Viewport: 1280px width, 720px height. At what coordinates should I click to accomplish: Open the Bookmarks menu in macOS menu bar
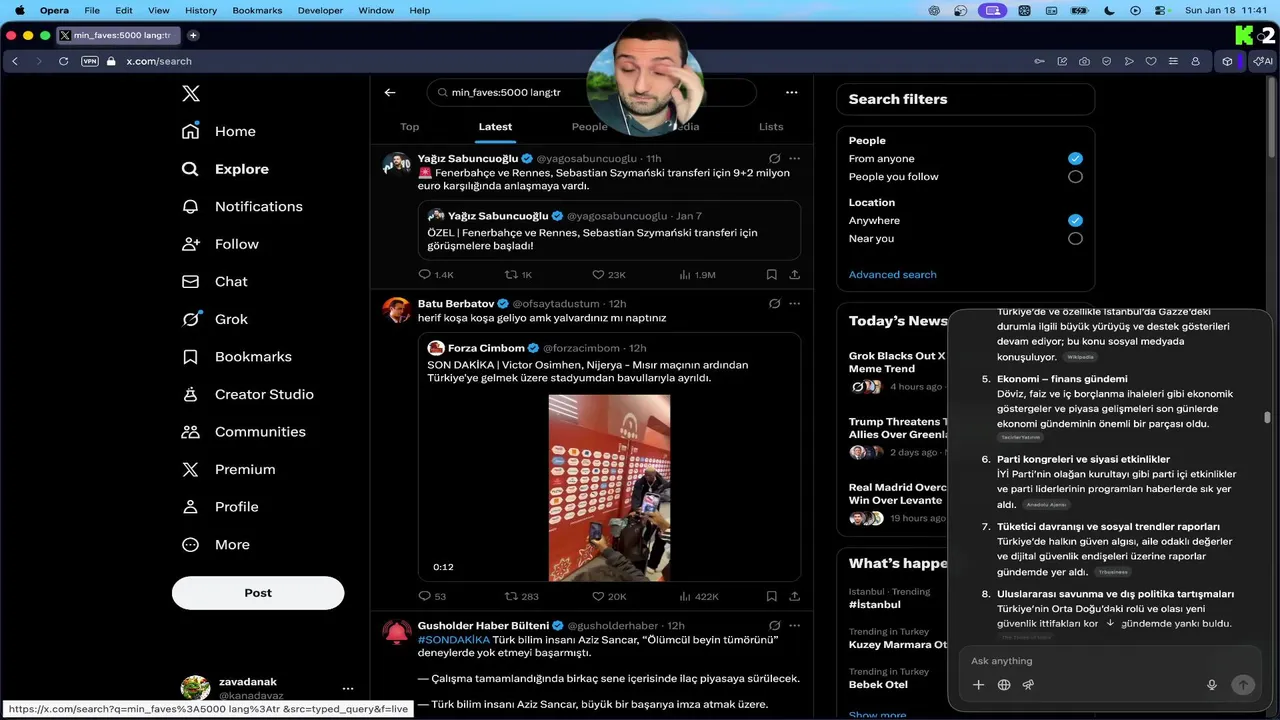(x=258, y=10)
